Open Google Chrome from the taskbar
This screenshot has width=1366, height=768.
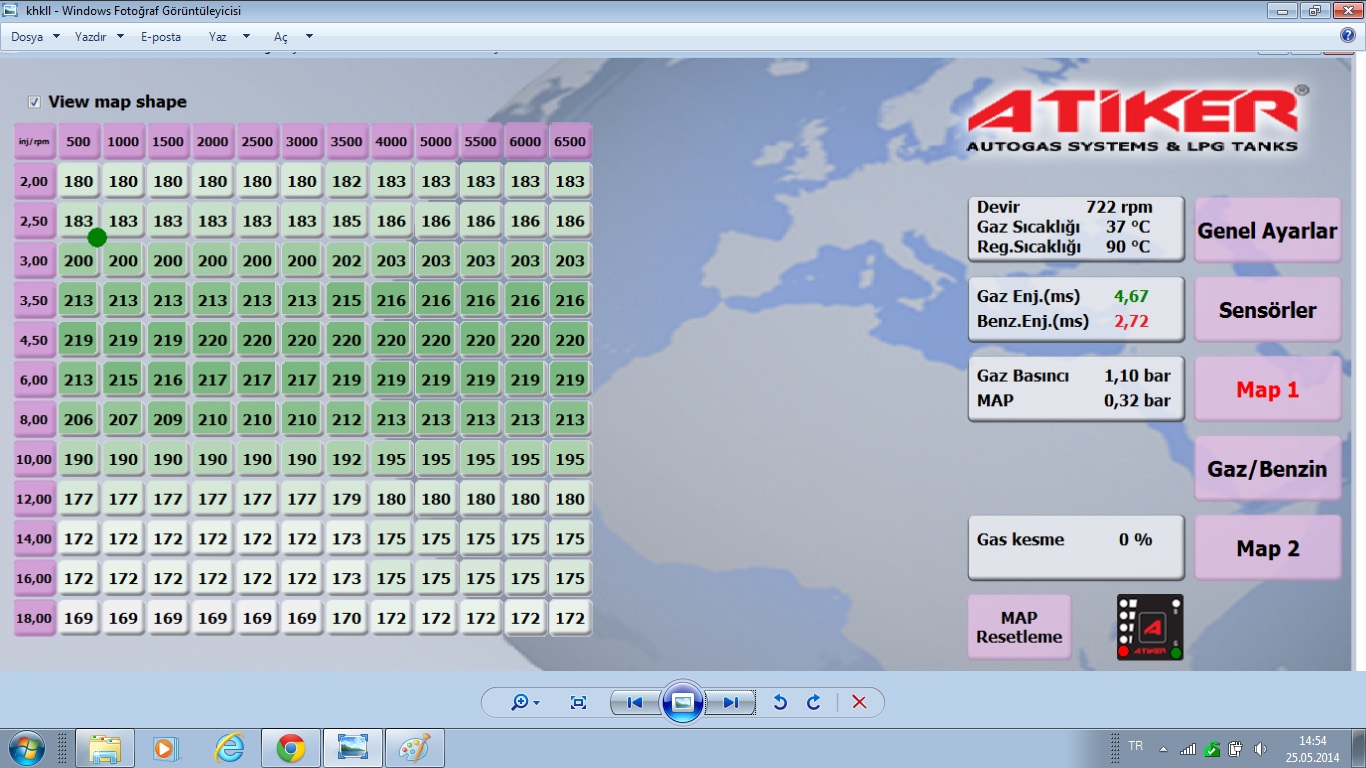pos(291,747)
